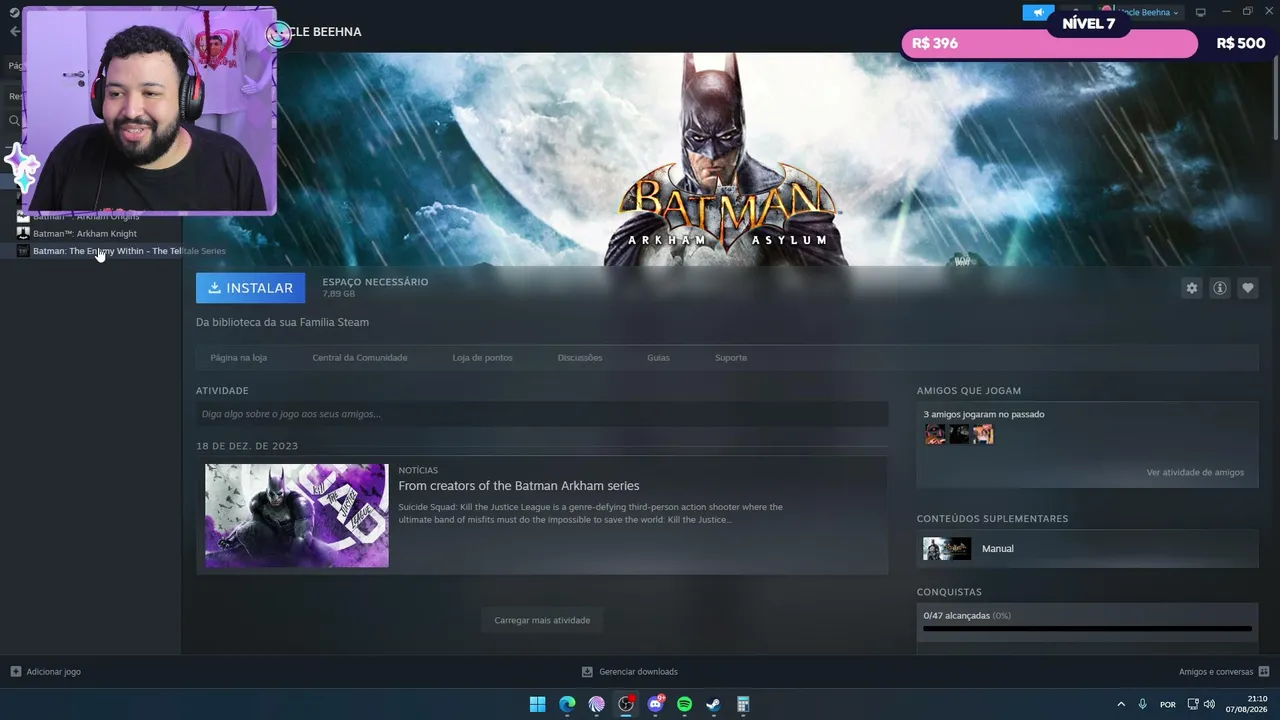Open OBS Studio from taskbar
Viewport: 1280px width, 720px height.
(x=626, y=704)
